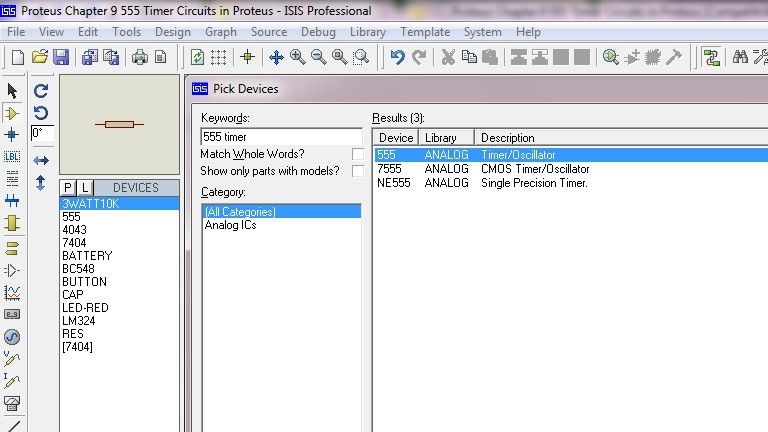Click the Rotate Clockwise icon
The image size is (768, 432).
coord(41,91)
